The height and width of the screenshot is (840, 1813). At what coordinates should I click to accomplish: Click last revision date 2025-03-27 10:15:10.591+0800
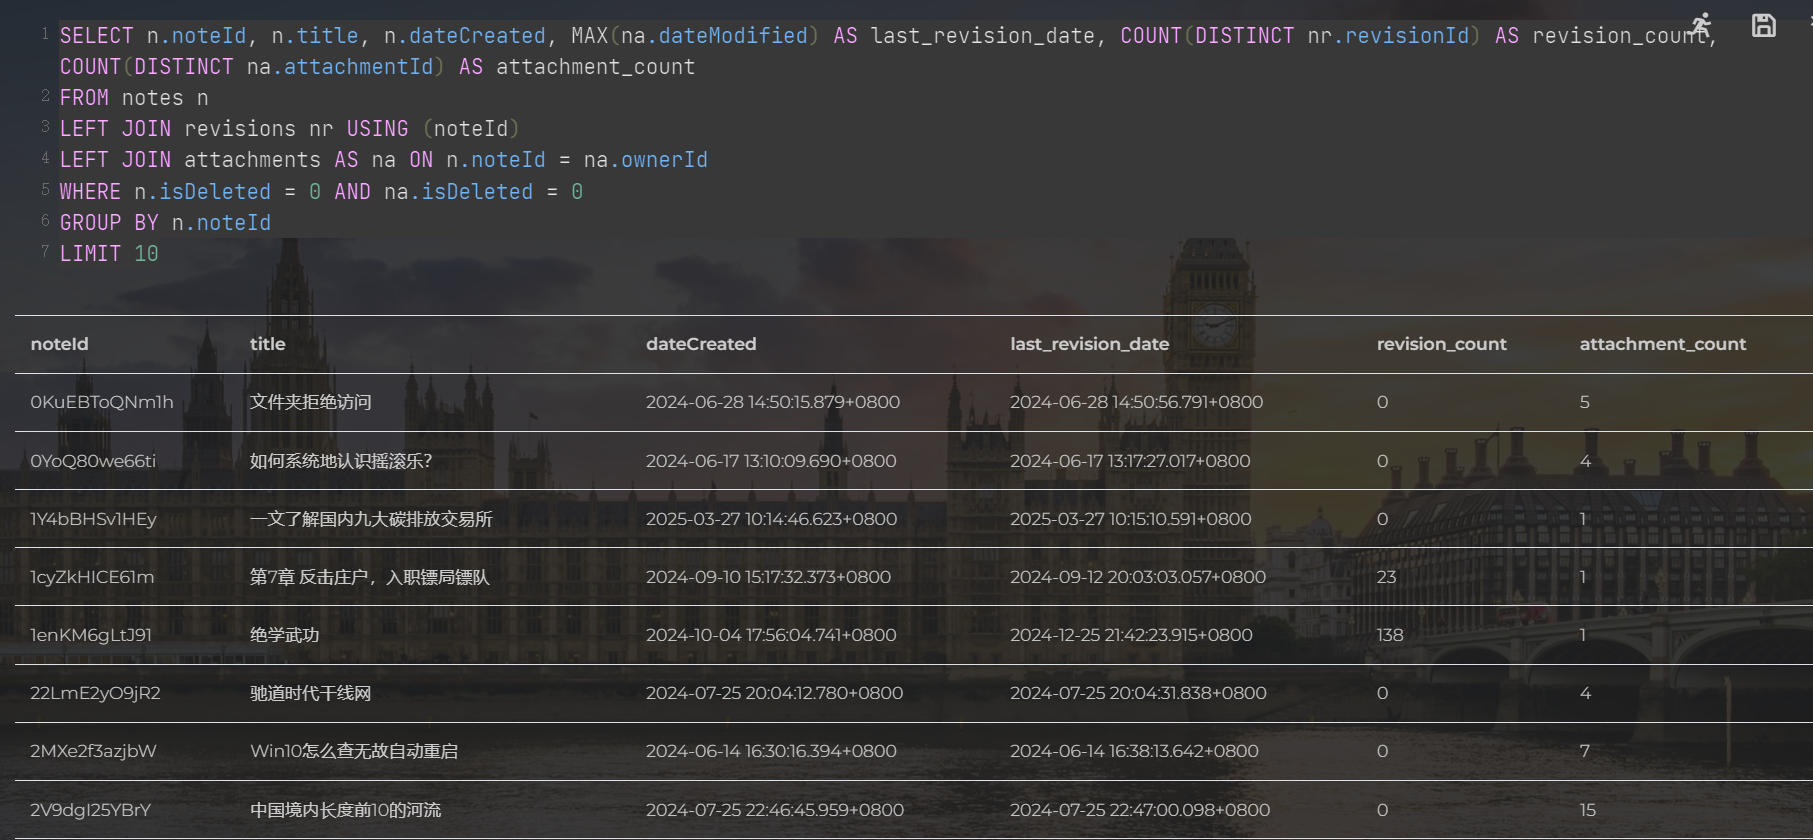pos(1131,519)
